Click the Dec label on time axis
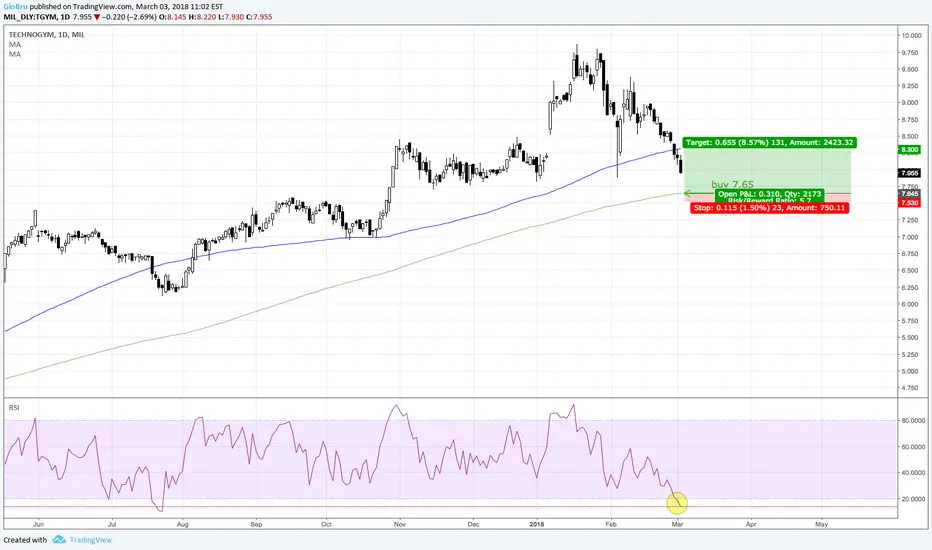 [473, 524]
